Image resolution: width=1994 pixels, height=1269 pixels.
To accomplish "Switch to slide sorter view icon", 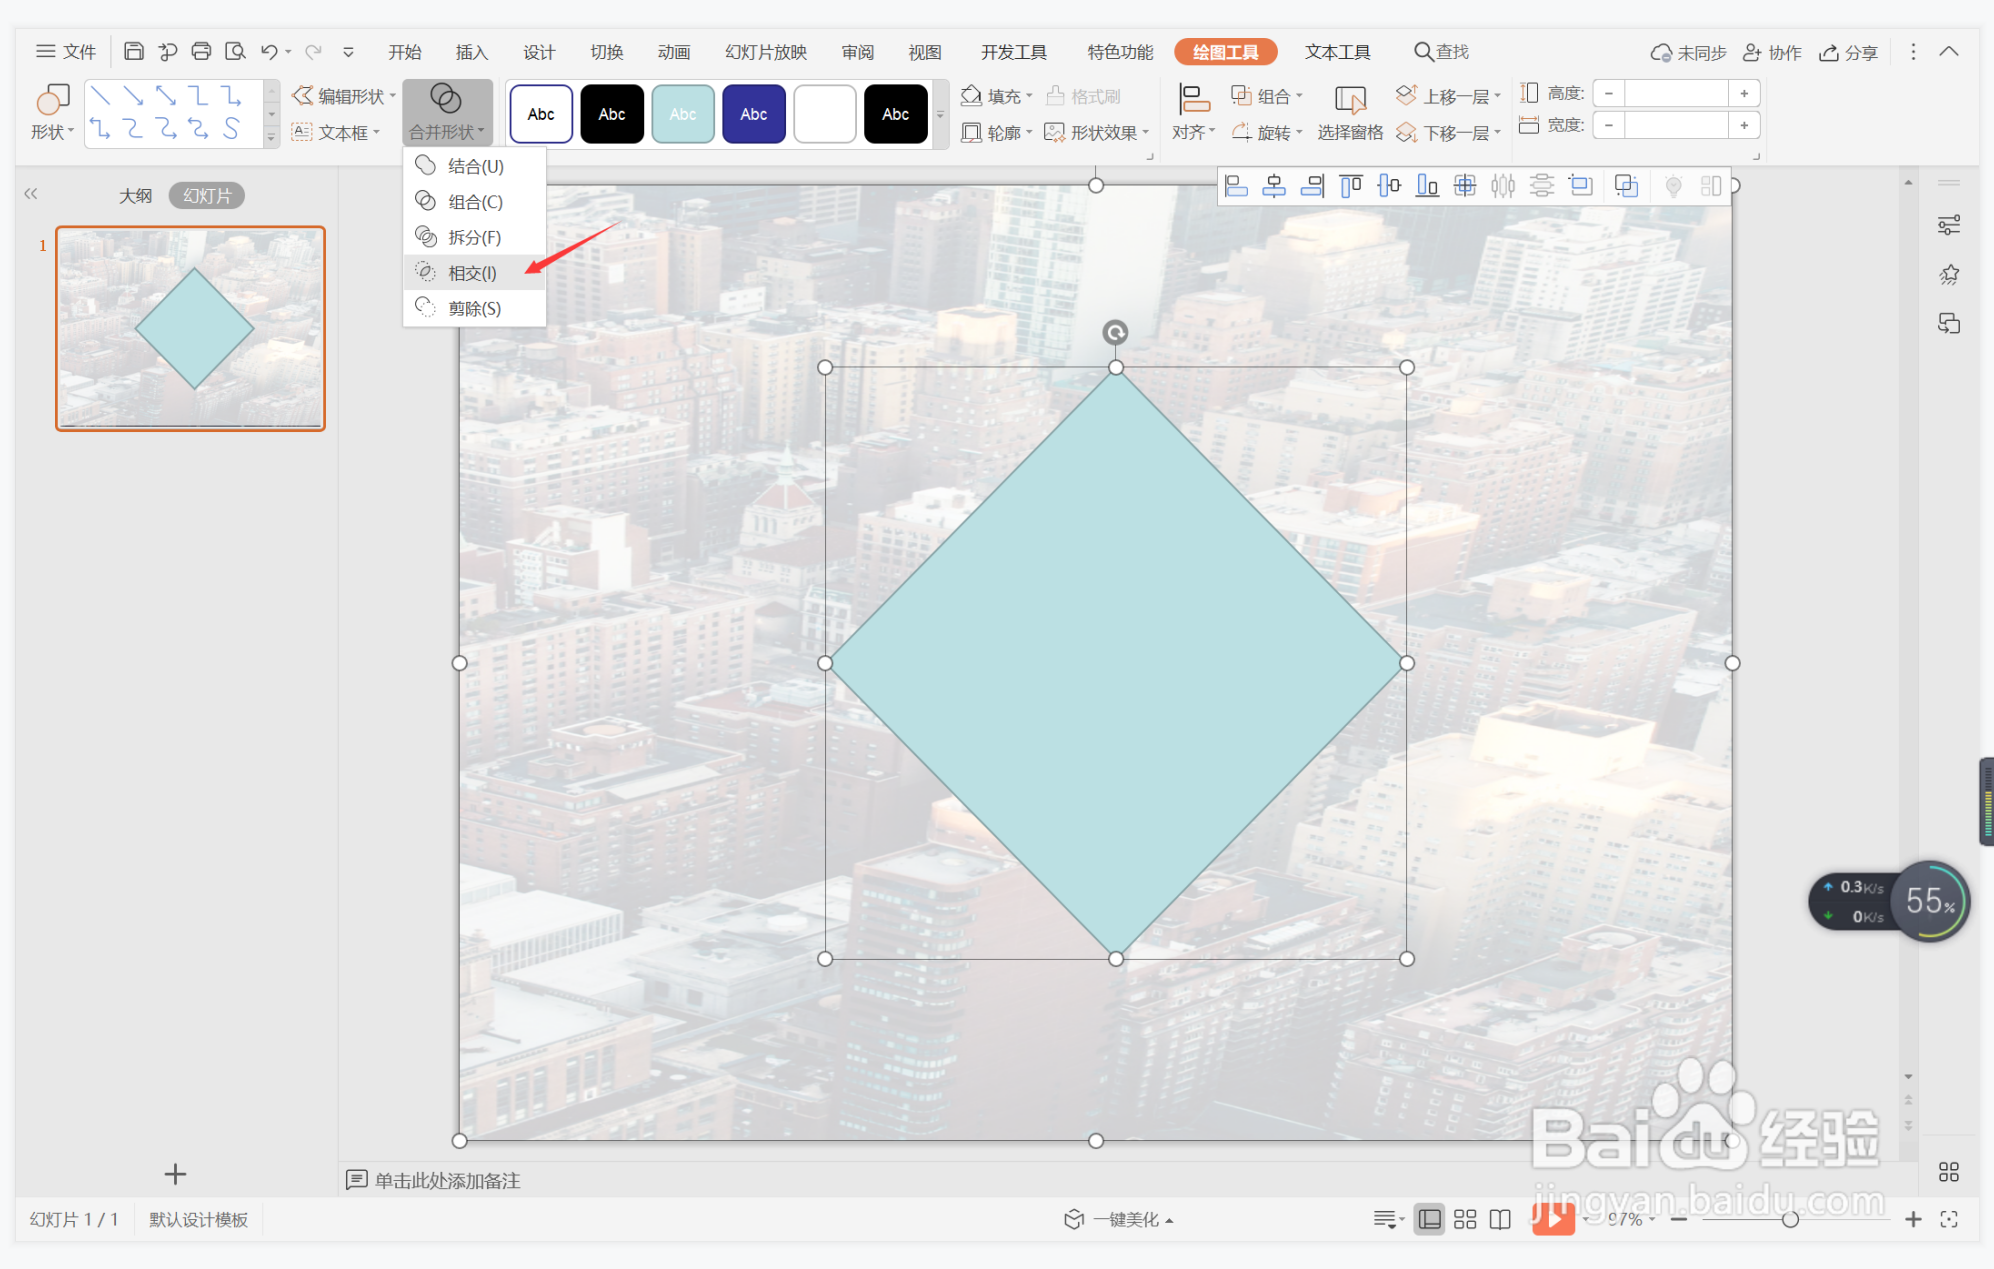I will pyautogui.click(x=1465, y=1219).
